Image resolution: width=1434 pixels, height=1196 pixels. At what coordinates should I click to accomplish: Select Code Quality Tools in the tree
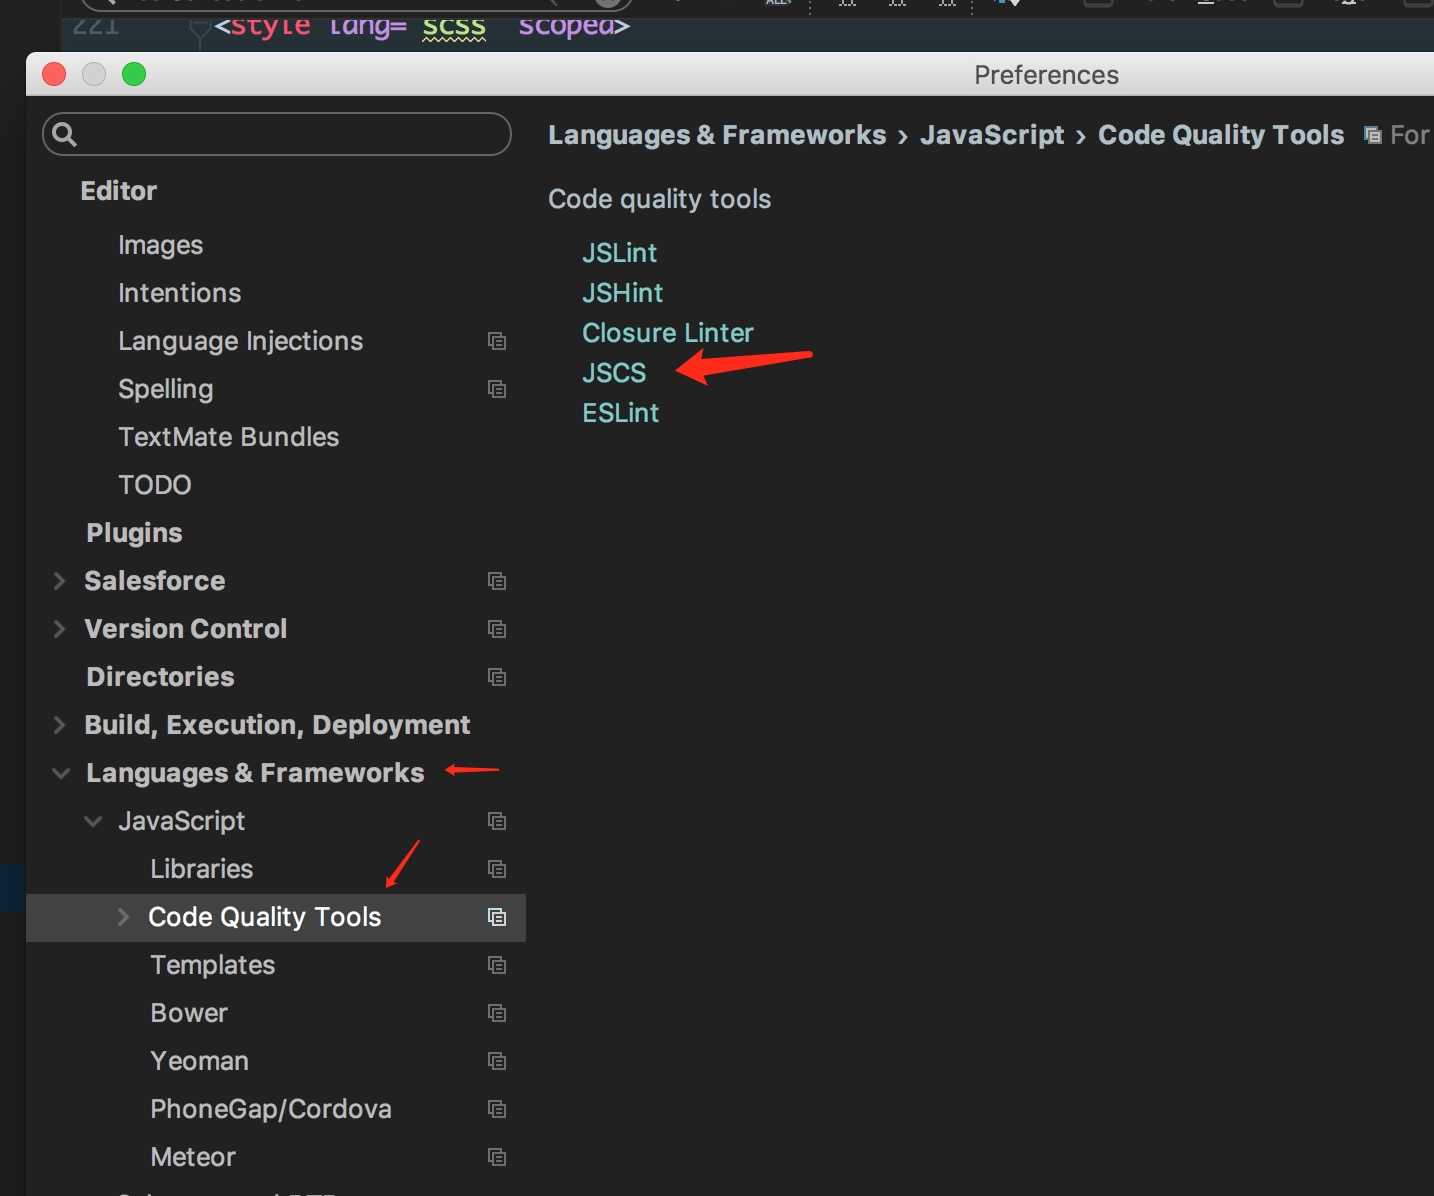pyautogui.click(x=264, y=917)
